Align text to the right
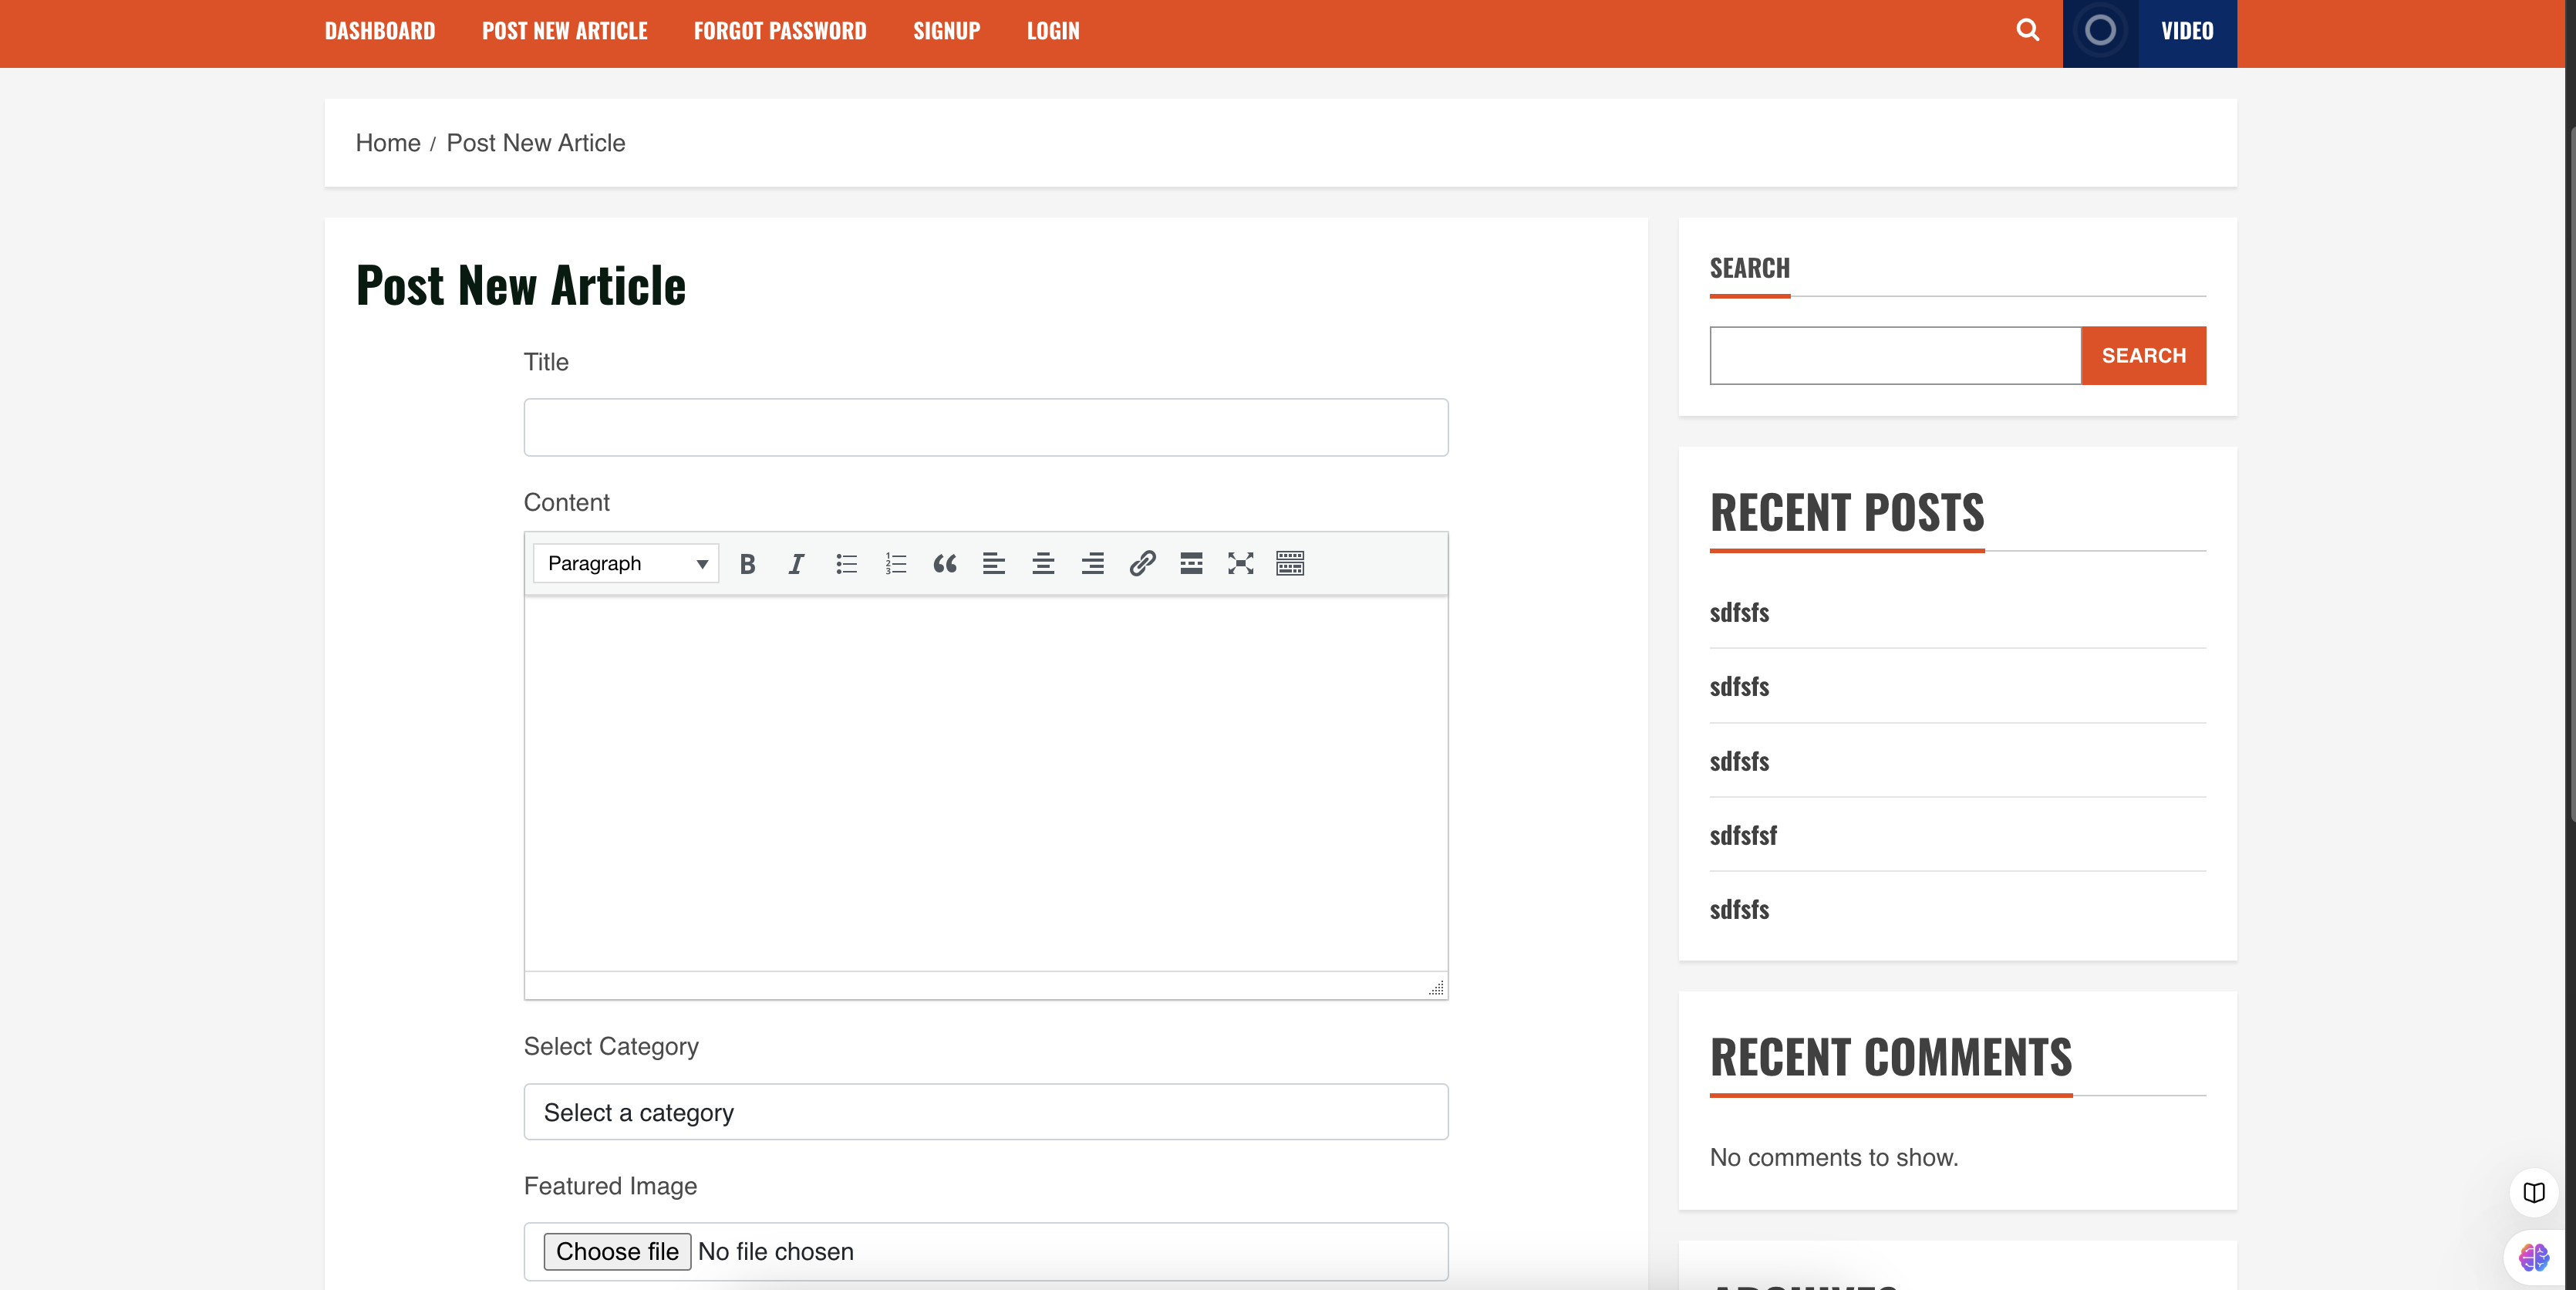The height and width of the screenshot is (1290, 2576). pos(1092,564)
